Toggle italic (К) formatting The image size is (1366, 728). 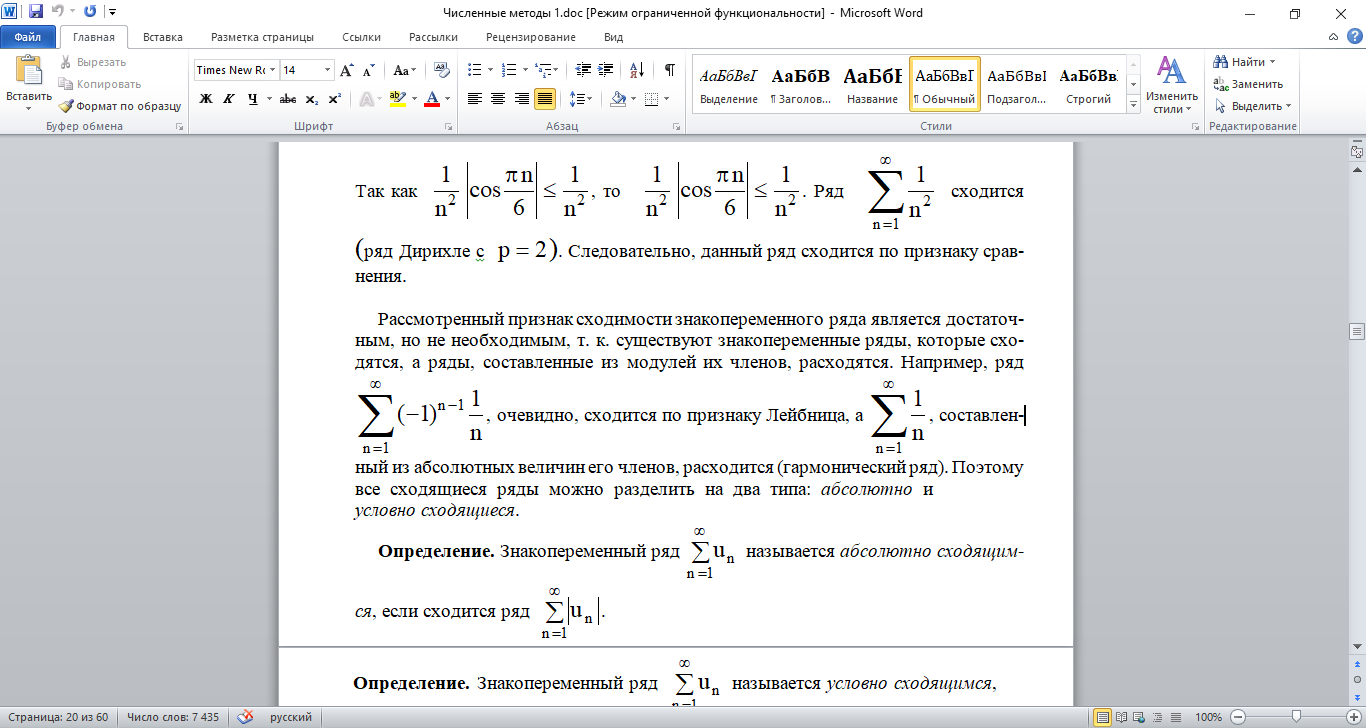229,98
